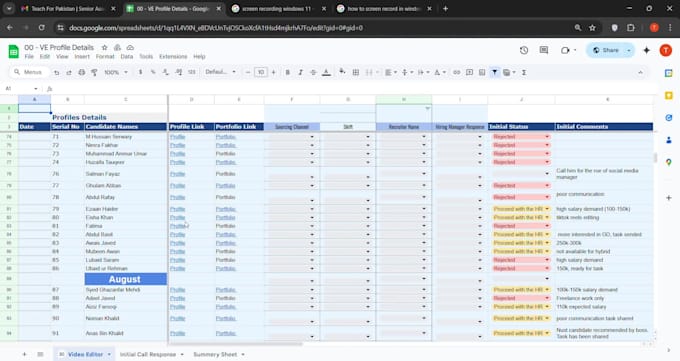Open Profile link for Awais Javed
The height and width of the screenshot is (361, 680).
coord(177,243)
